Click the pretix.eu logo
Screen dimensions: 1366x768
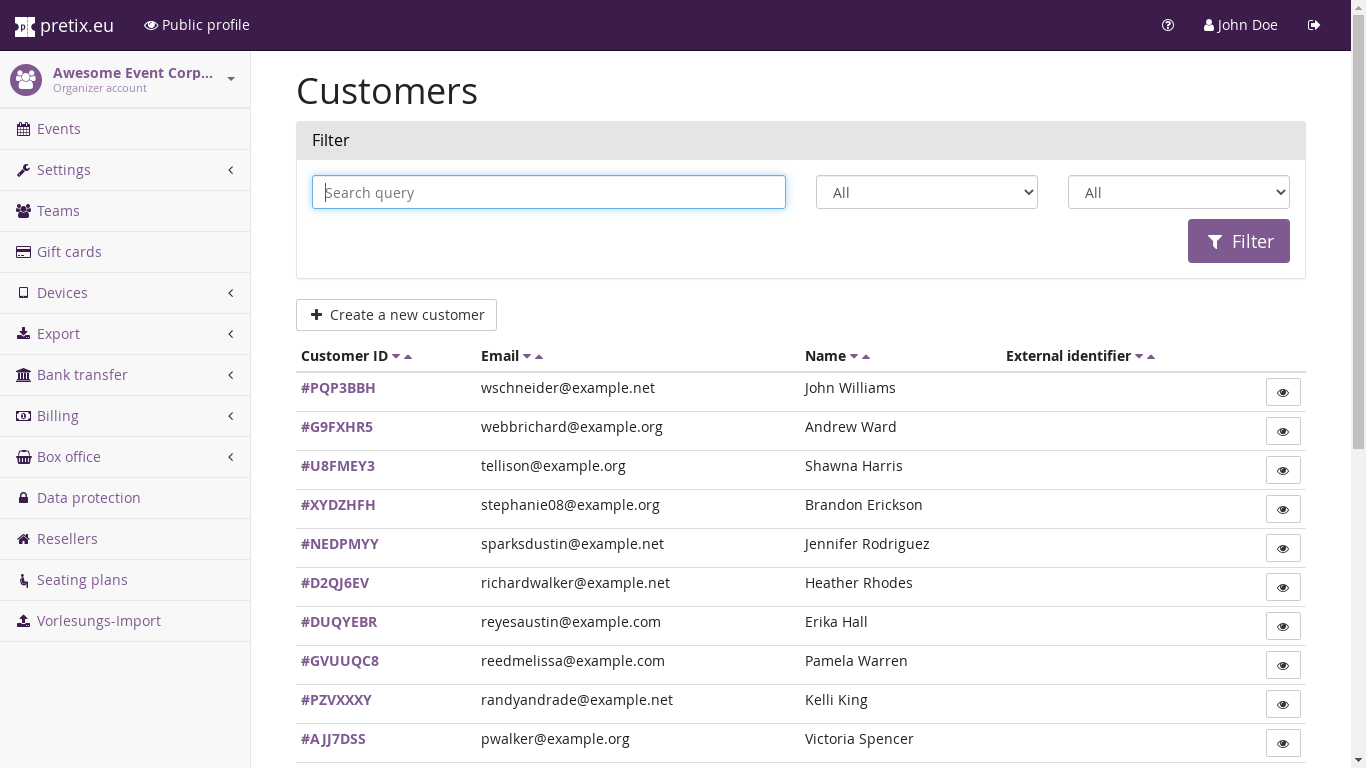tap(64, 26)
